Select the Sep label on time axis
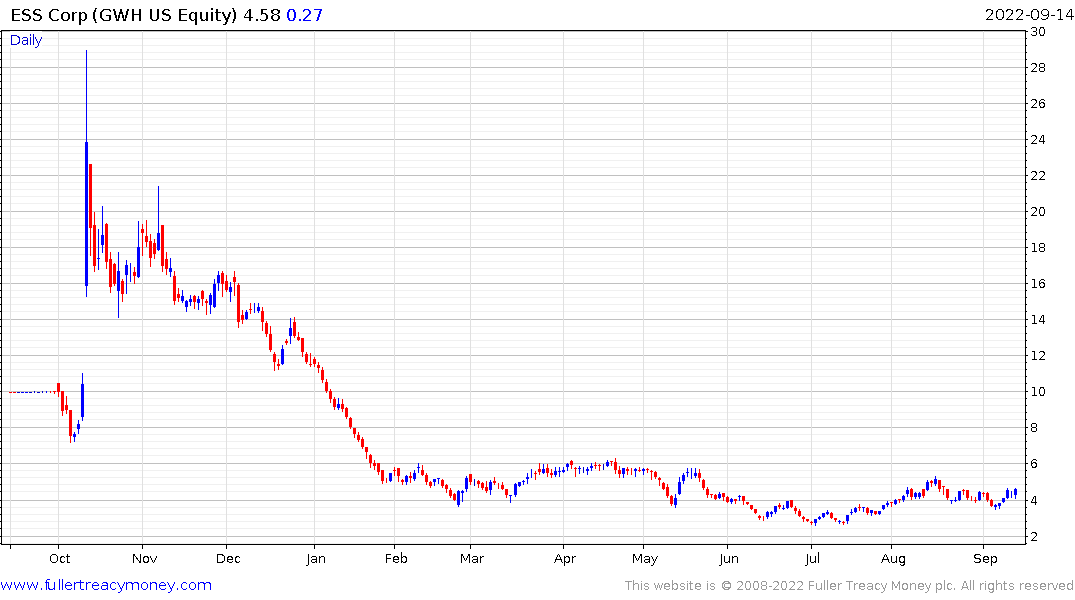Image resolution: width=1075 pixels, height=600 pixels. point(985,559)
